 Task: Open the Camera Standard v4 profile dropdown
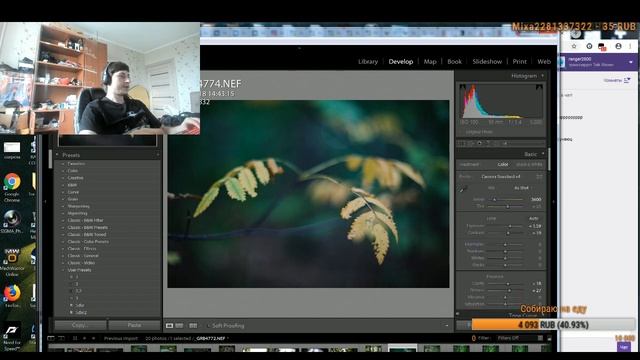(x=500, y=177)
